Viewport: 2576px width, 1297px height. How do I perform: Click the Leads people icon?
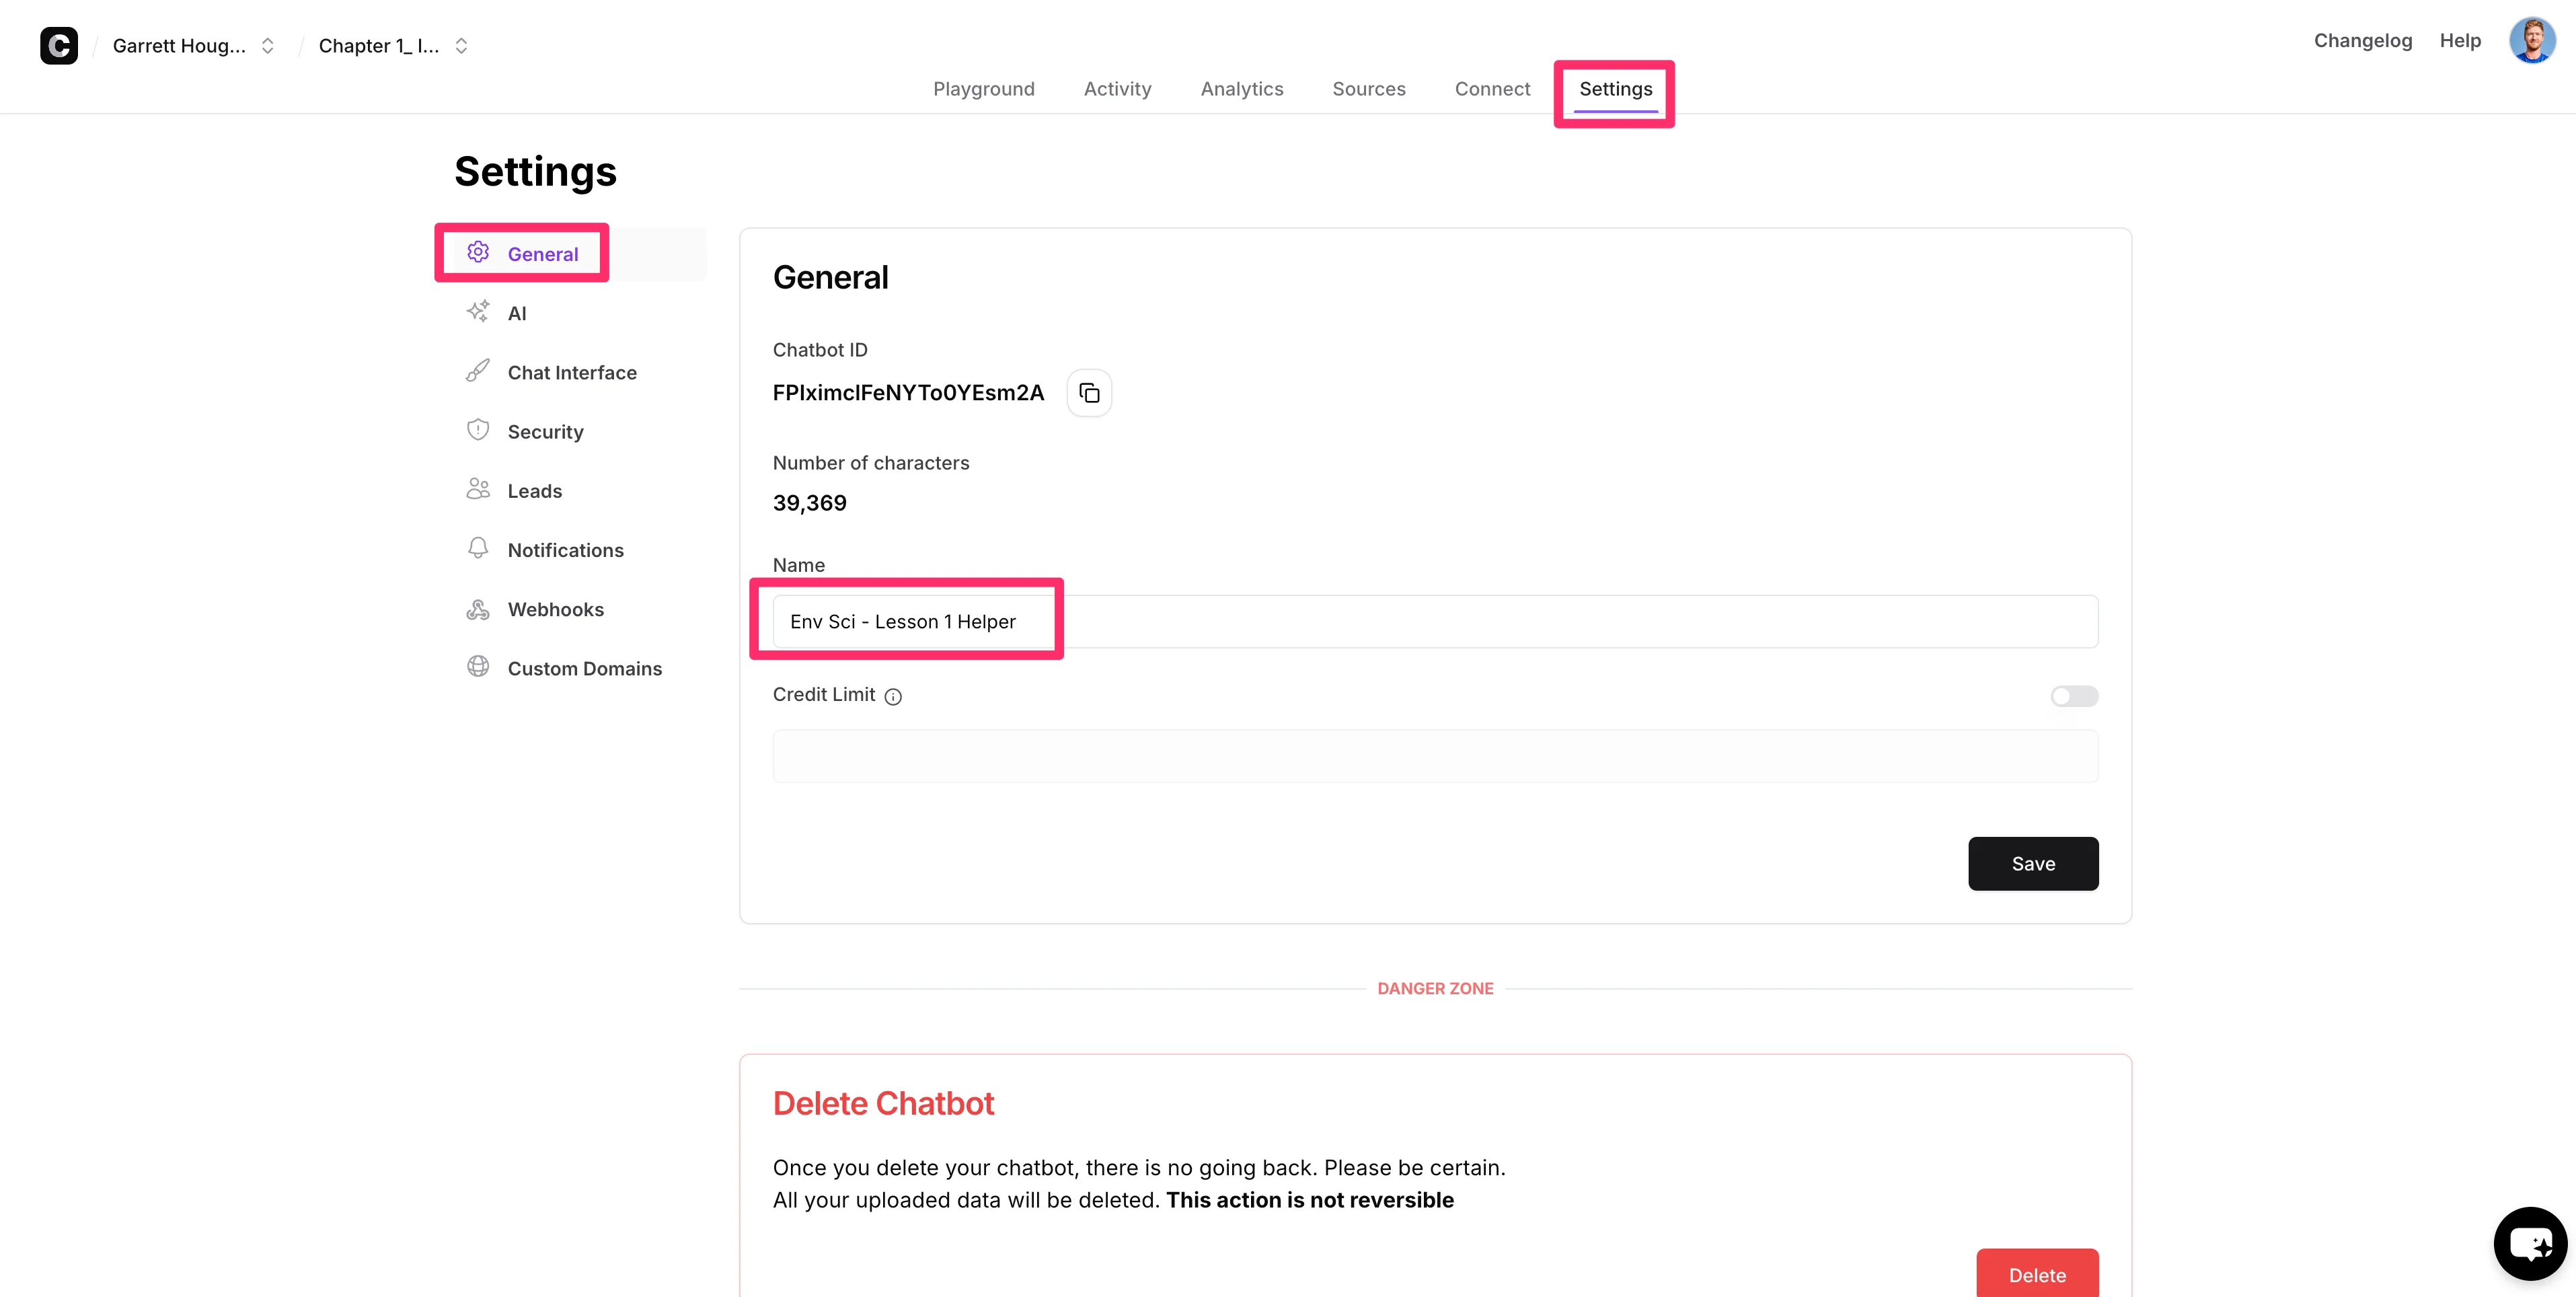click(478, 489)
